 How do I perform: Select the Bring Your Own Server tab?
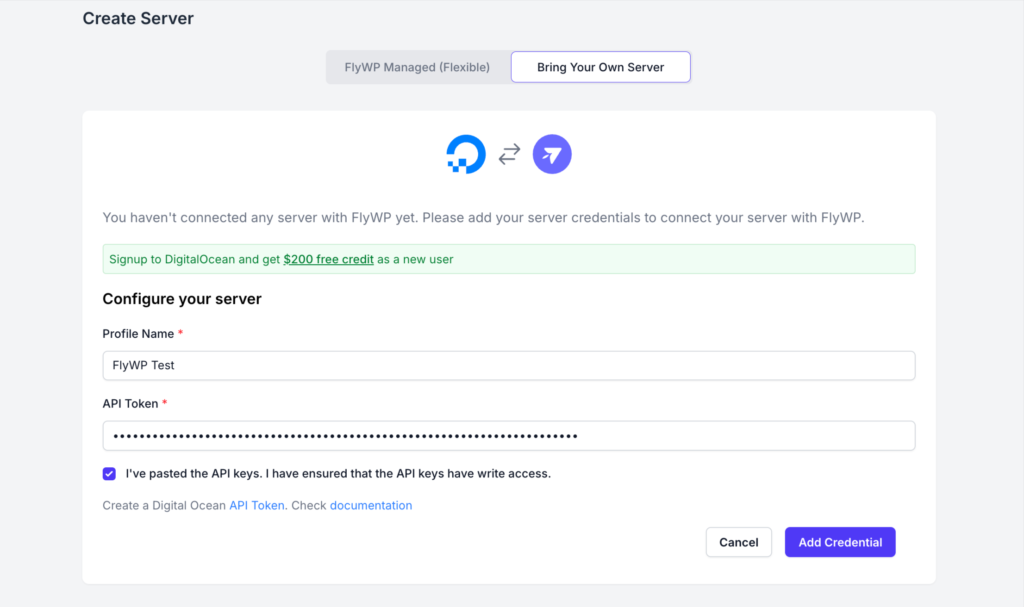(x=600, y=67)
